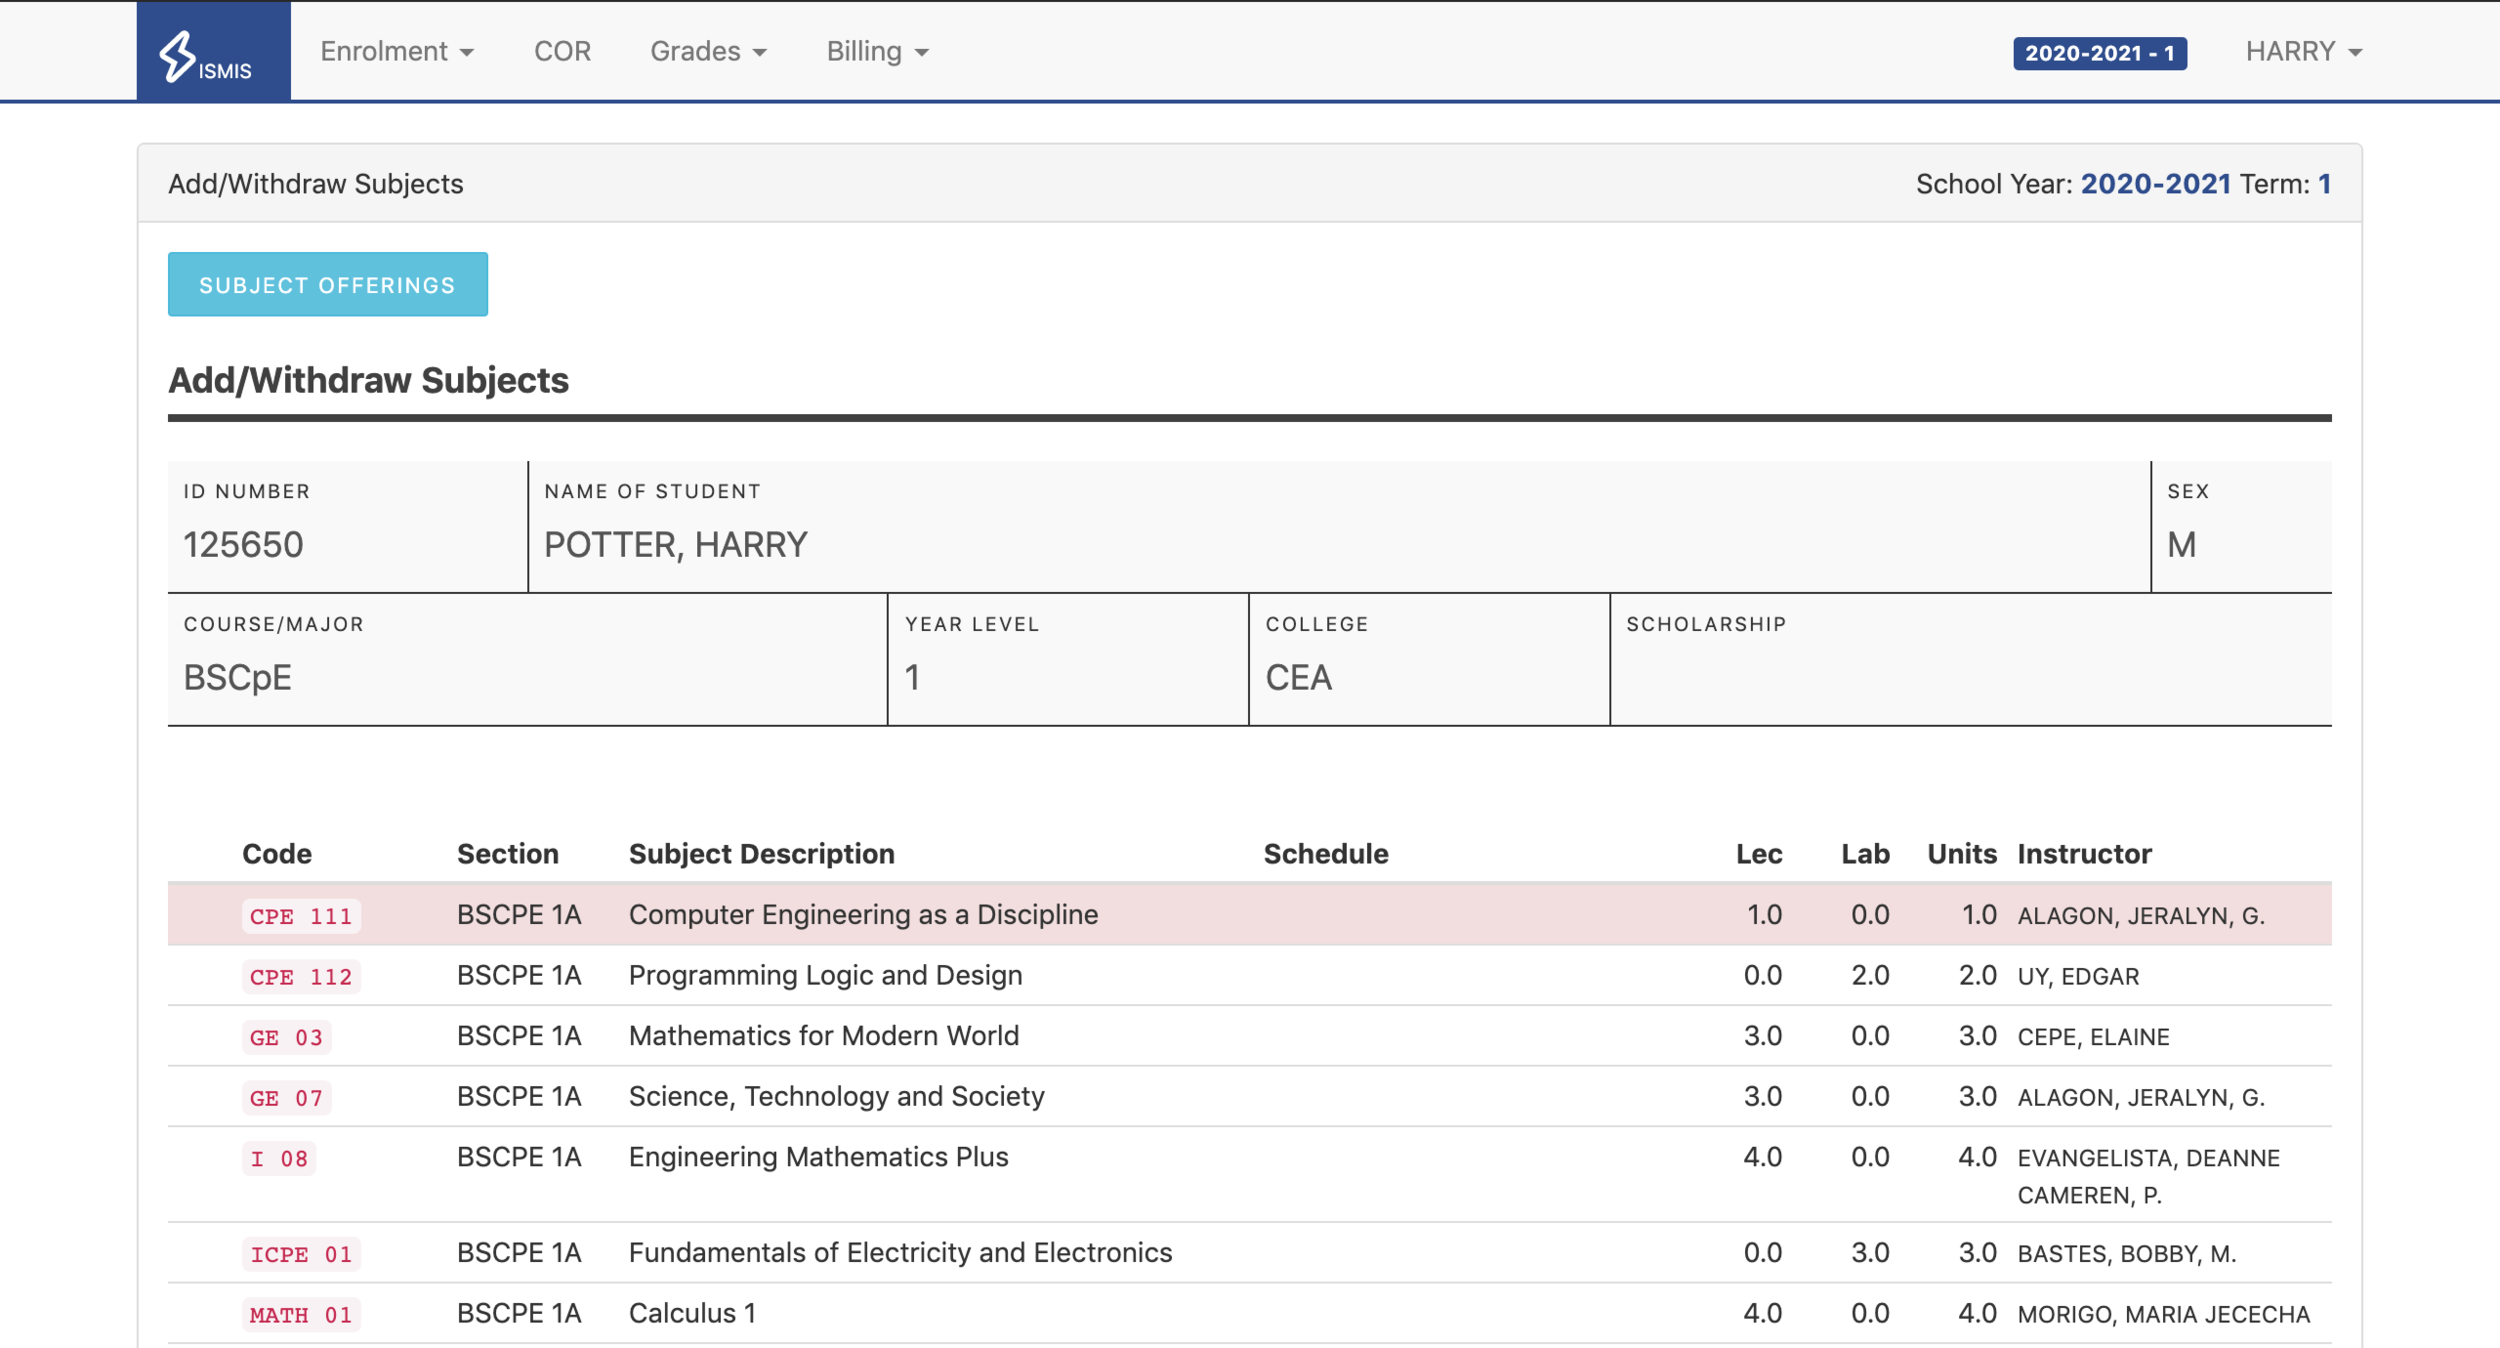The height and width of the screenshot is (1348, 2500).
Task: Click the GE 03 code tag
Action: [286, 1037]
